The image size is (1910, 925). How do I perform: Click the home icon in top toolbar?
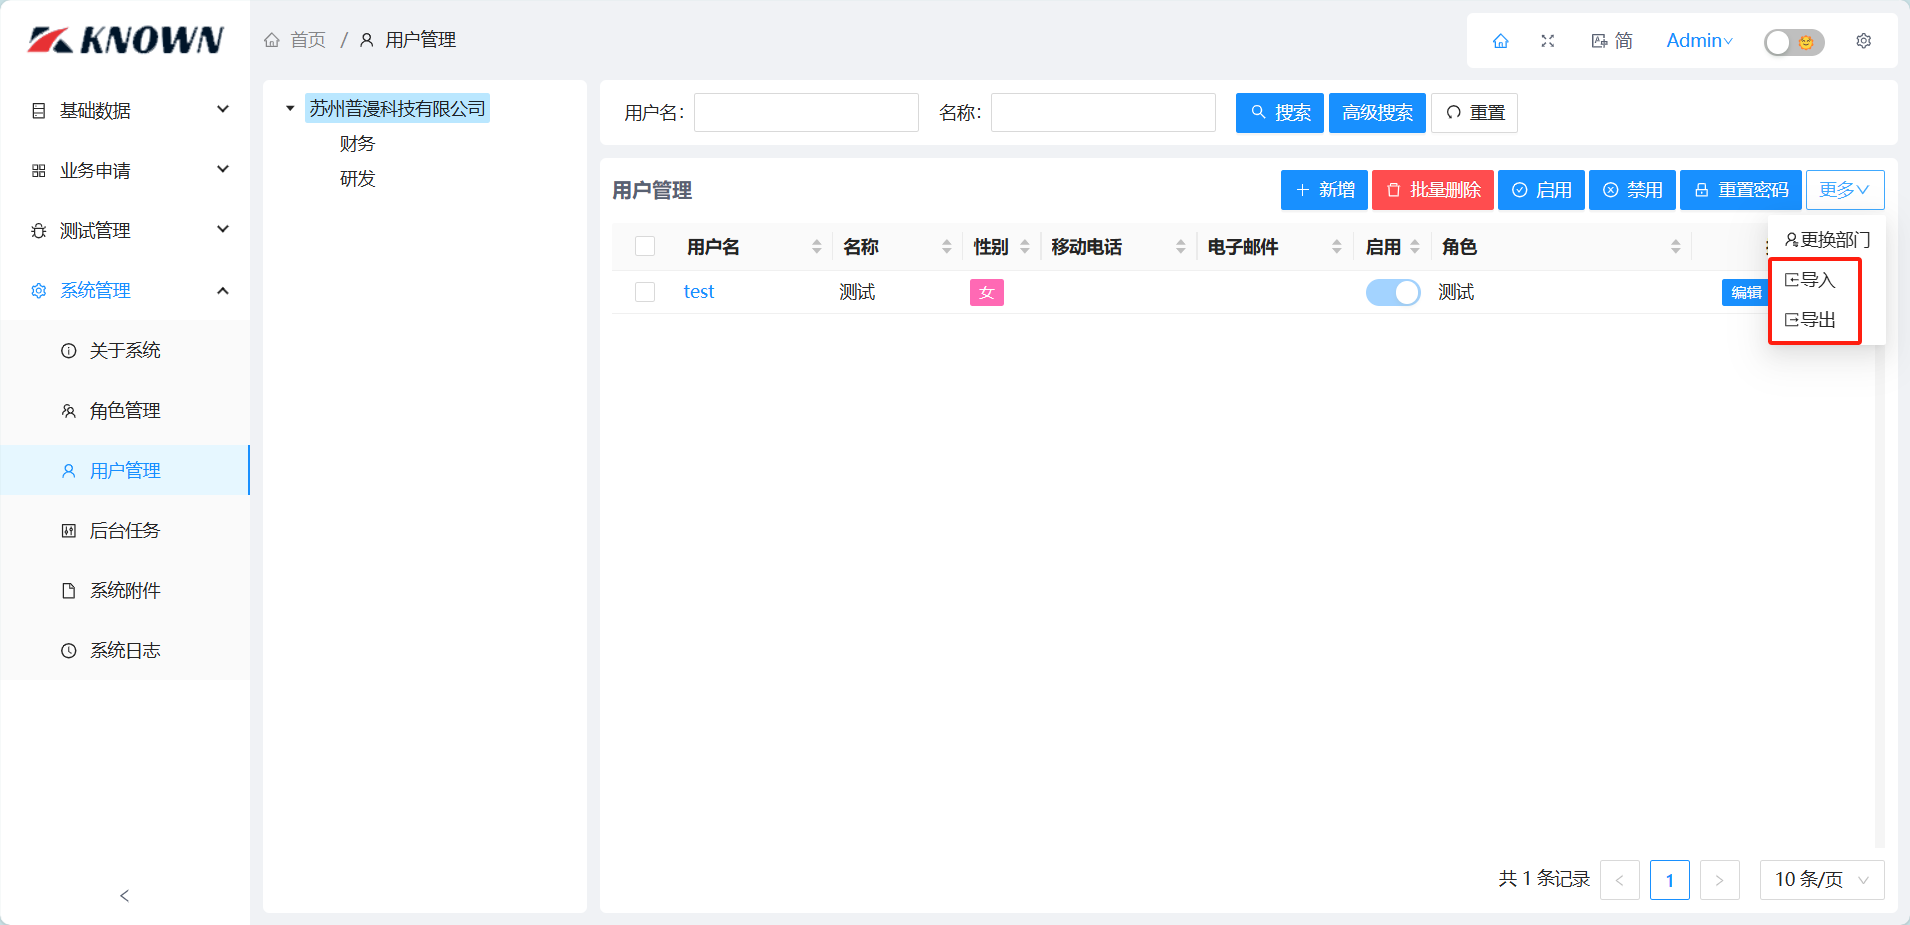(x=1500, y=41)
